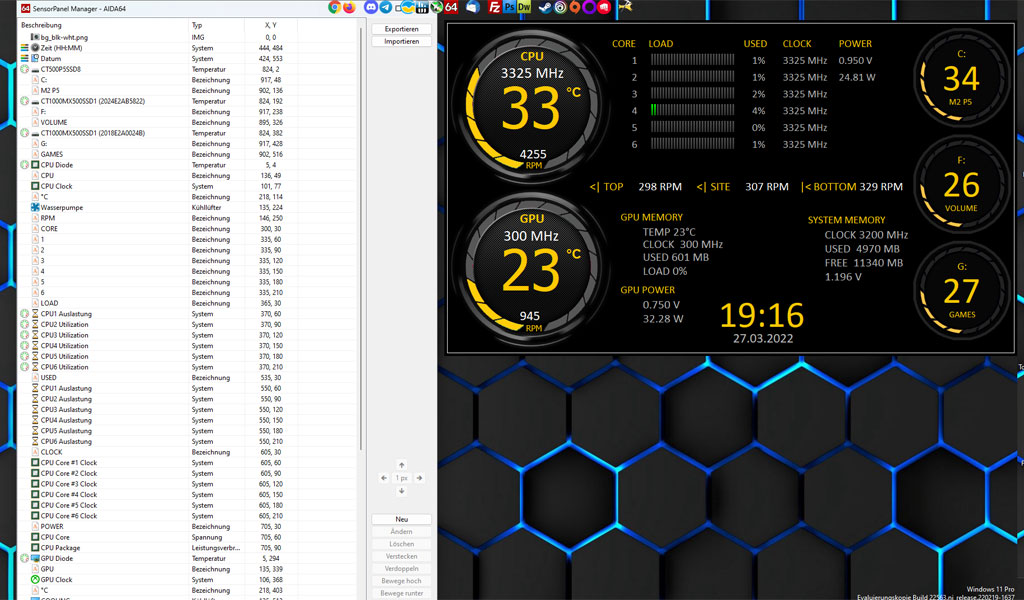Viewport: 1024px width, 600px height.
Task: Select the M2 P5 label row
Action: click(x=188, y=90)
